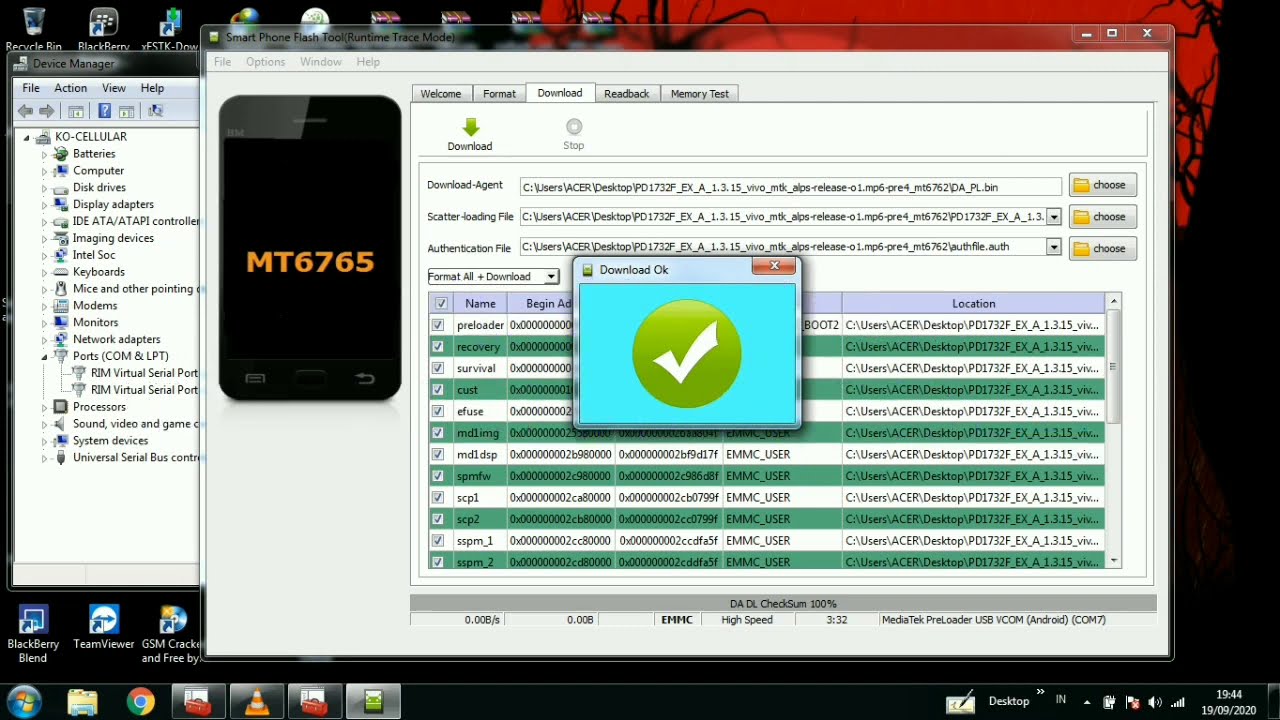Open the Recycle Bin desktop icon
The image size is (1280, 720).
(x=33, y=29)
